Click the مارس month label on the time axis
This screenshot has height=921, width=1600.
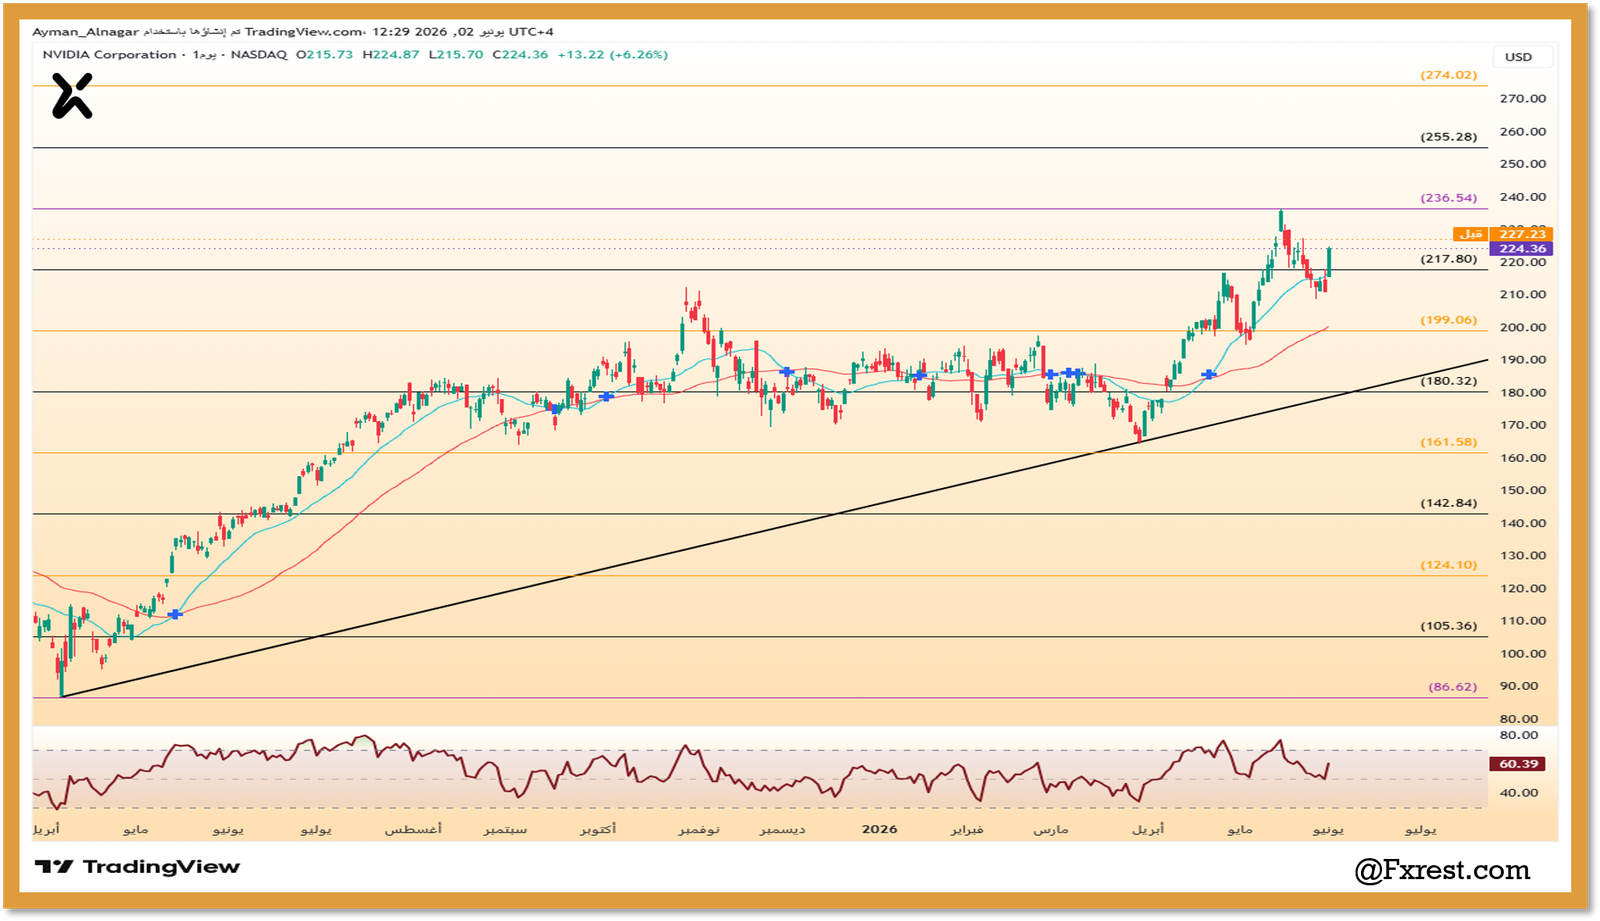(1051, 830)
